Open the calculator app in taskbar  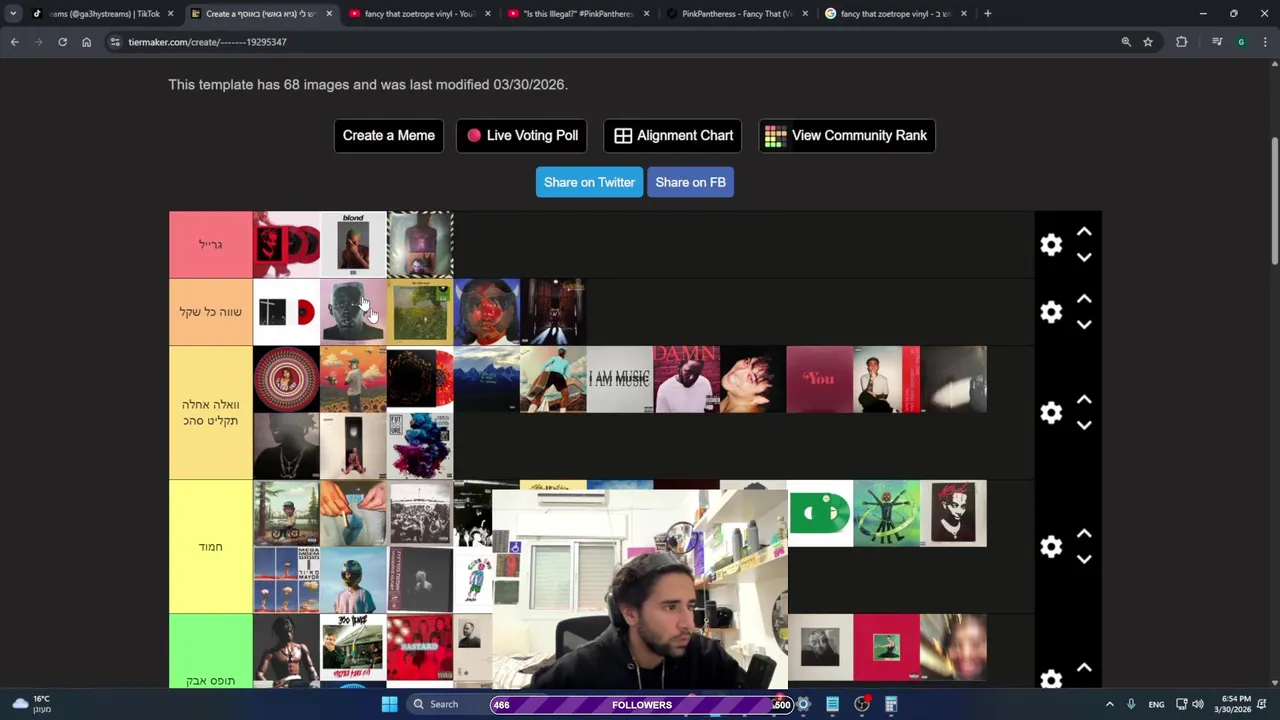tap(891, 704)
